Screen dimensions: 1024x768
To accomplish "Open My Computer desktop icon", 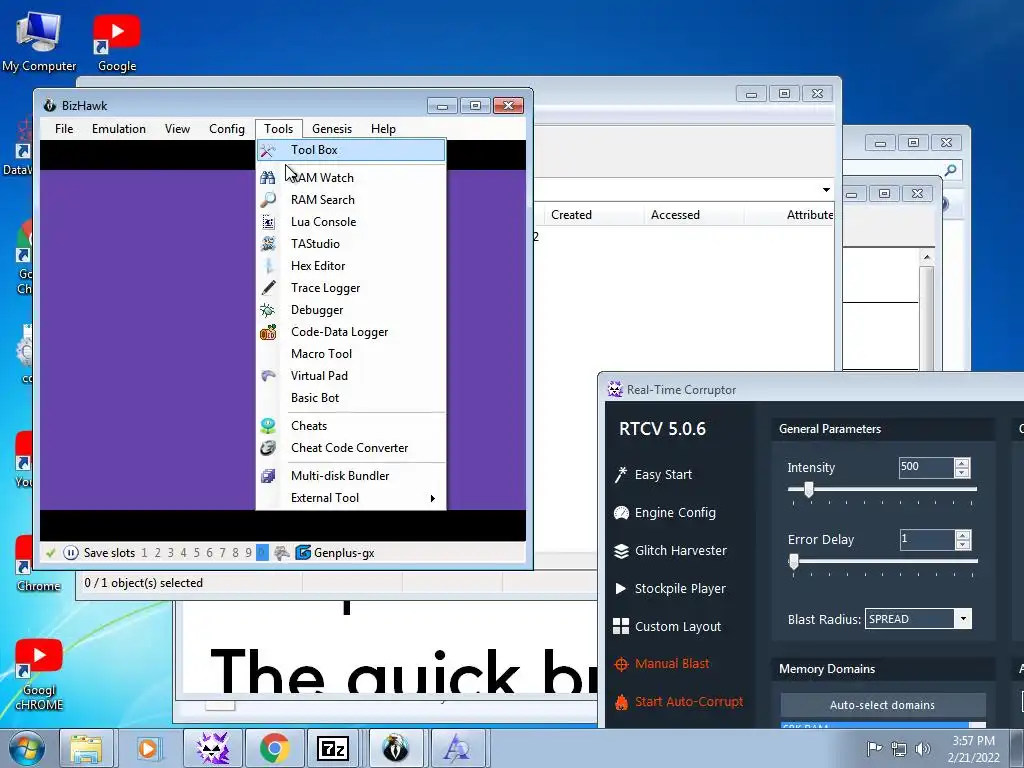I will click(39, 40).
